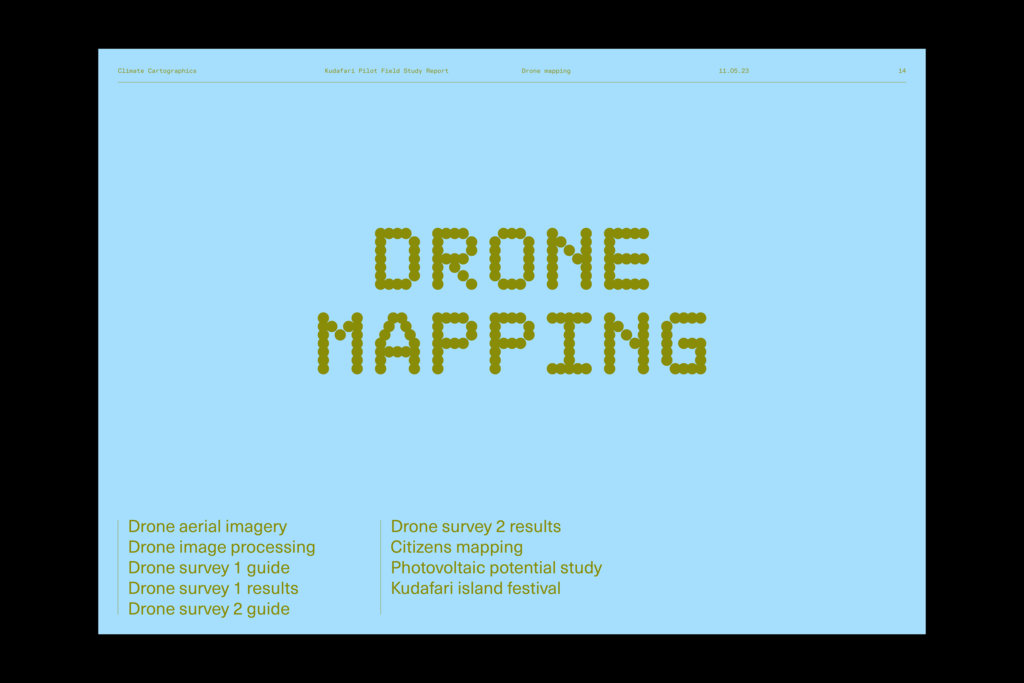Image resolution: width=1024 pixels, height=683 pixels.
Task: Jump to Drone survey 1 results
Action: tap(213, 589)
